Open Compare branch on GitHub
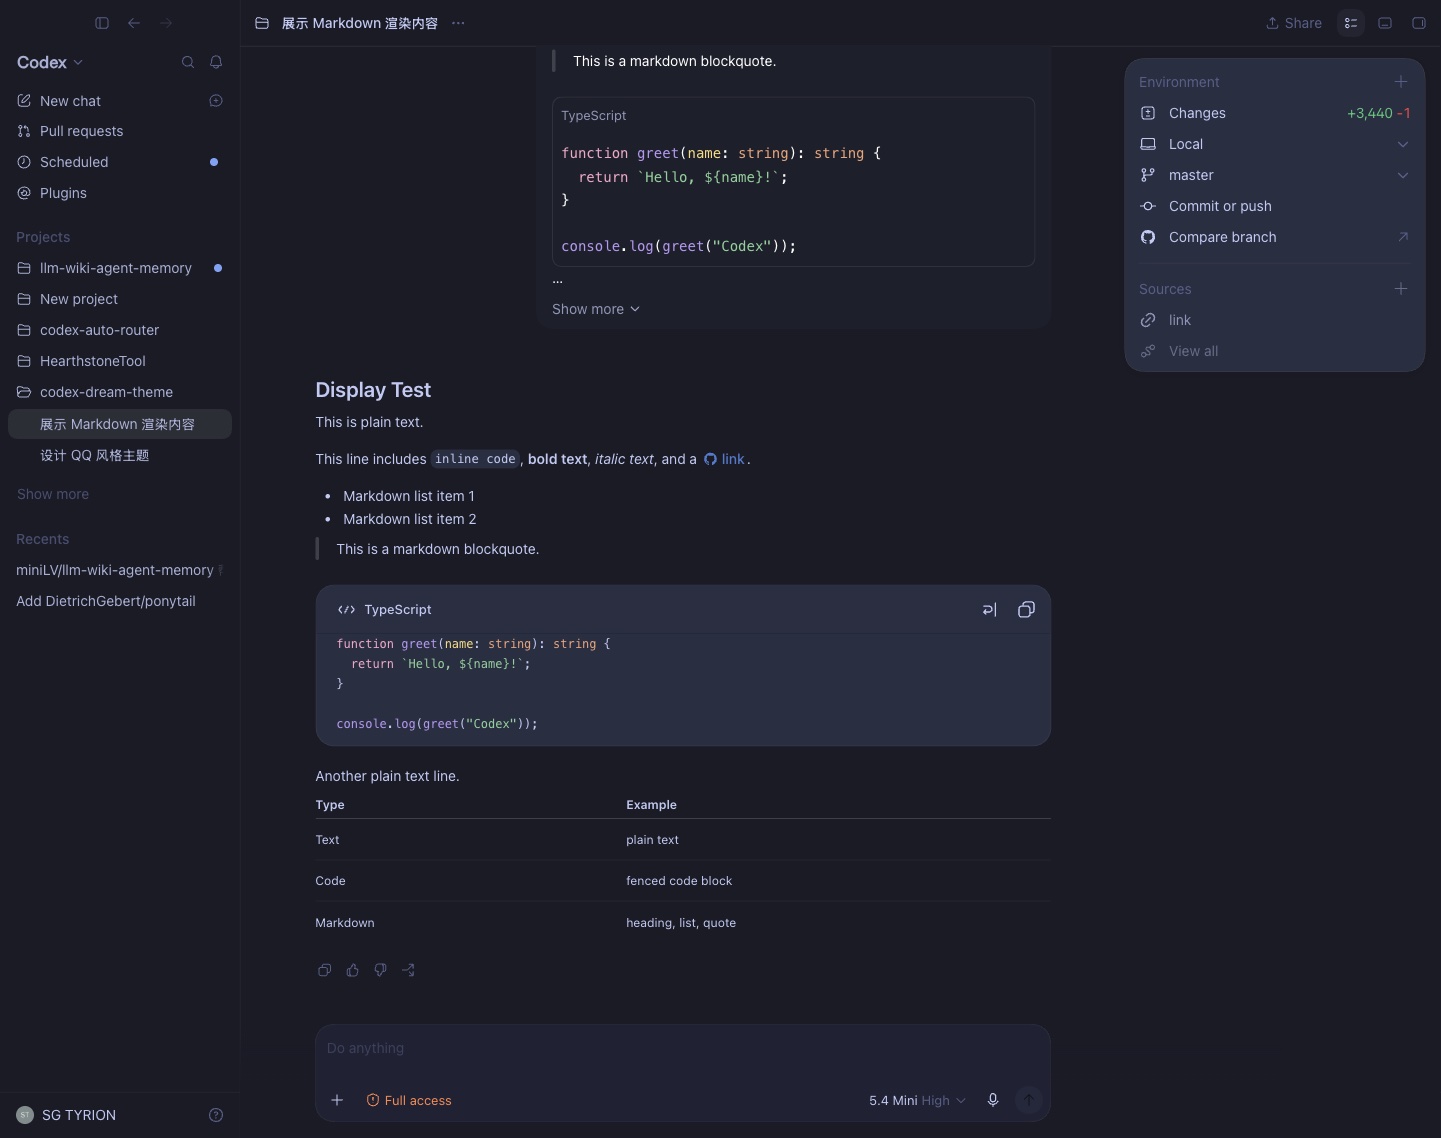Screen dimensions: 1441x1138 [x=1275, y=237]
